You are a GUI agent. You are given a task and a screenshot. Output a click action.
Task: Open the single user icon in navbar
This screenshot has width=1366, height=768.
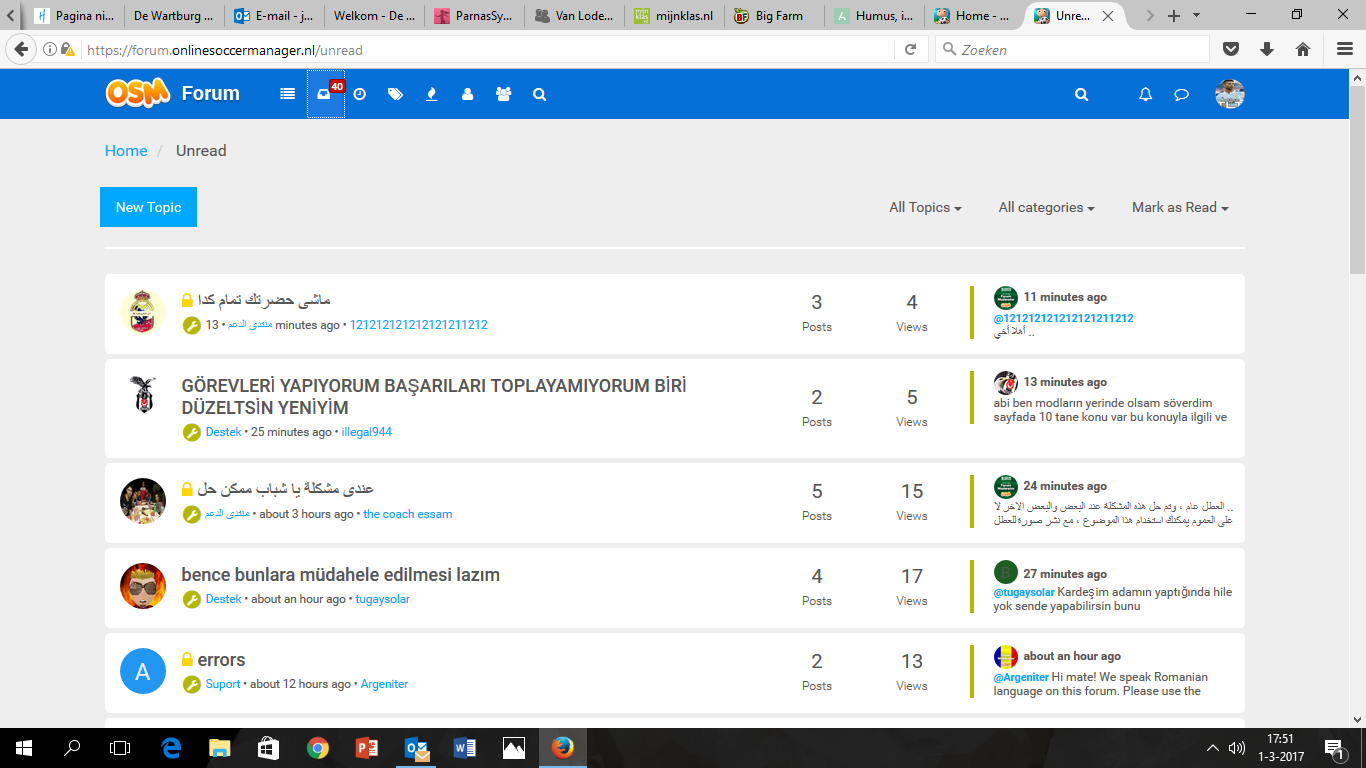[x=467, y=94]
